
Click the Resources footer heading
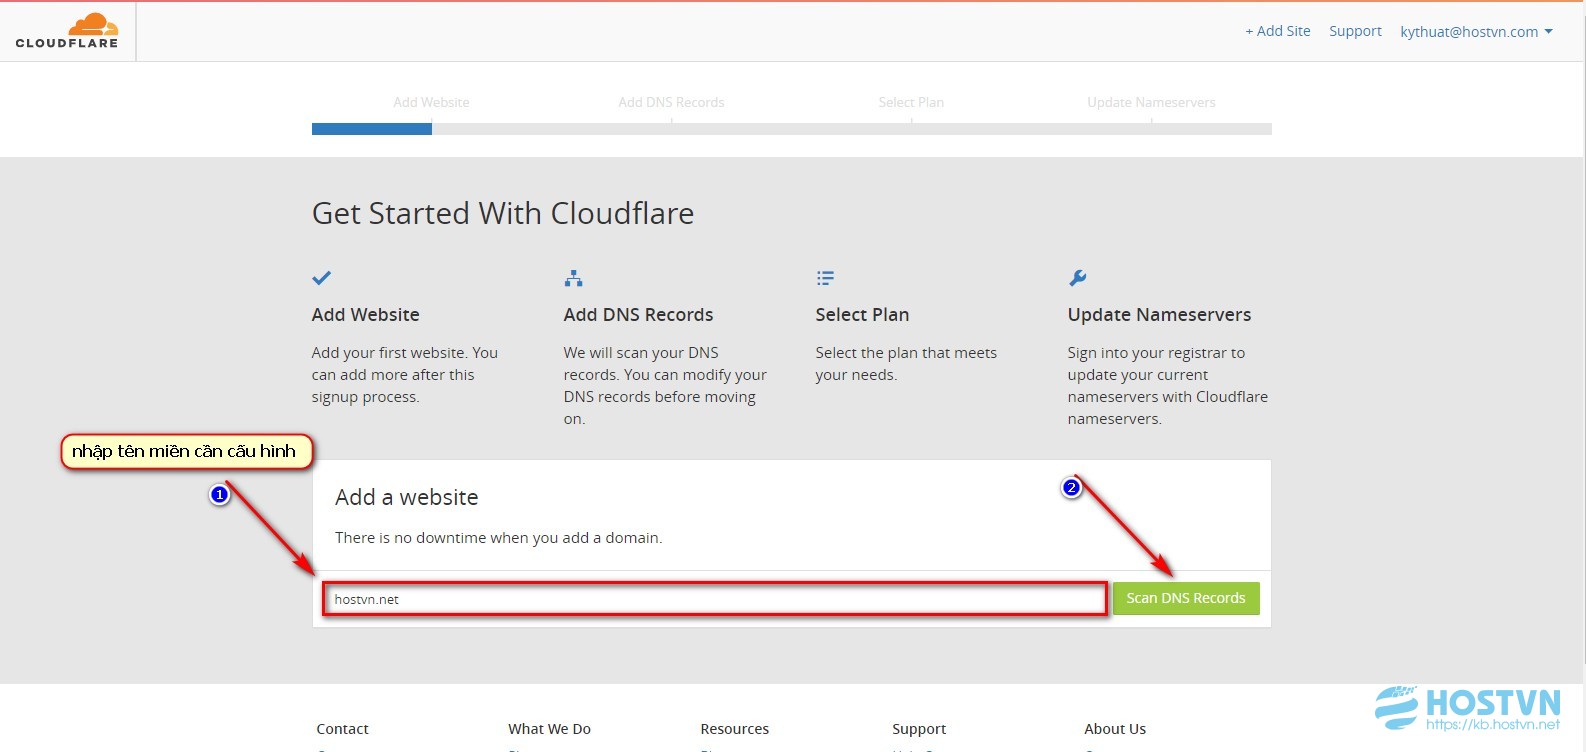point(734,729)
